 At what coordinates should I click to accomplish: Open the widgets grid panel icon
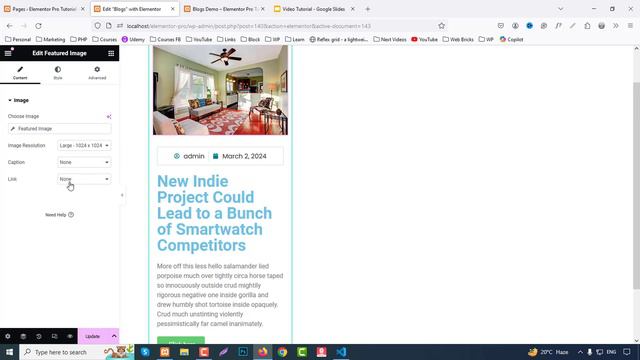[x=111, y=53]
